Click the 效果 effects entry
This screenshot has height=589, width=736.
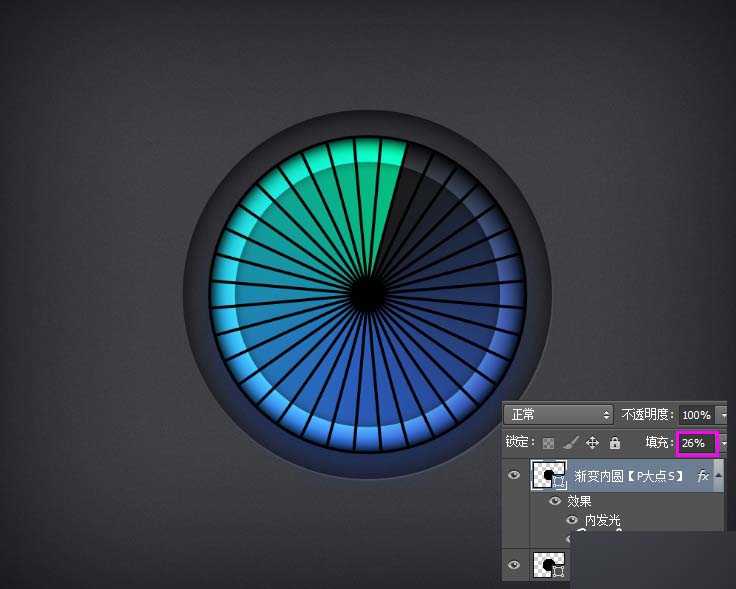[x=579, y=501]
